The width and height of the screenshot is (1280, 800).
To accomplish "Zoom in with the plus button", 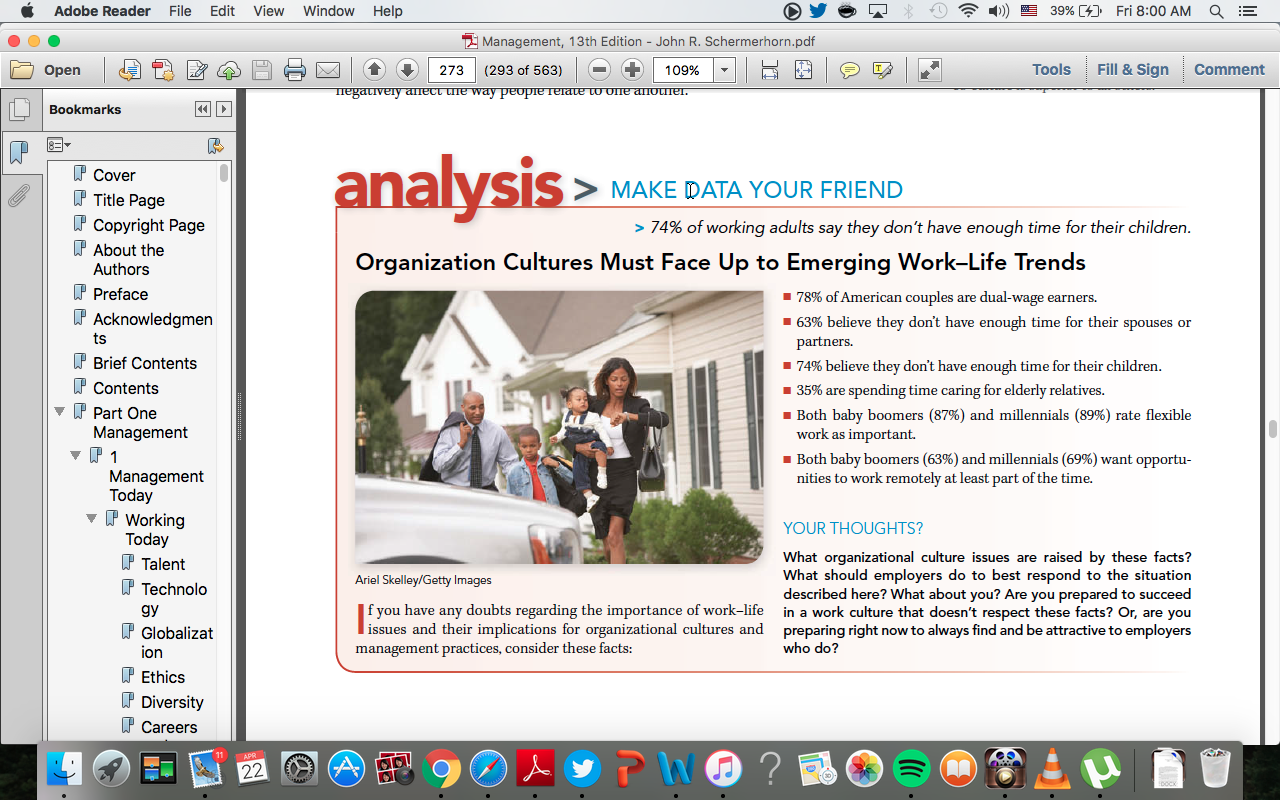I will click(632, 70).
